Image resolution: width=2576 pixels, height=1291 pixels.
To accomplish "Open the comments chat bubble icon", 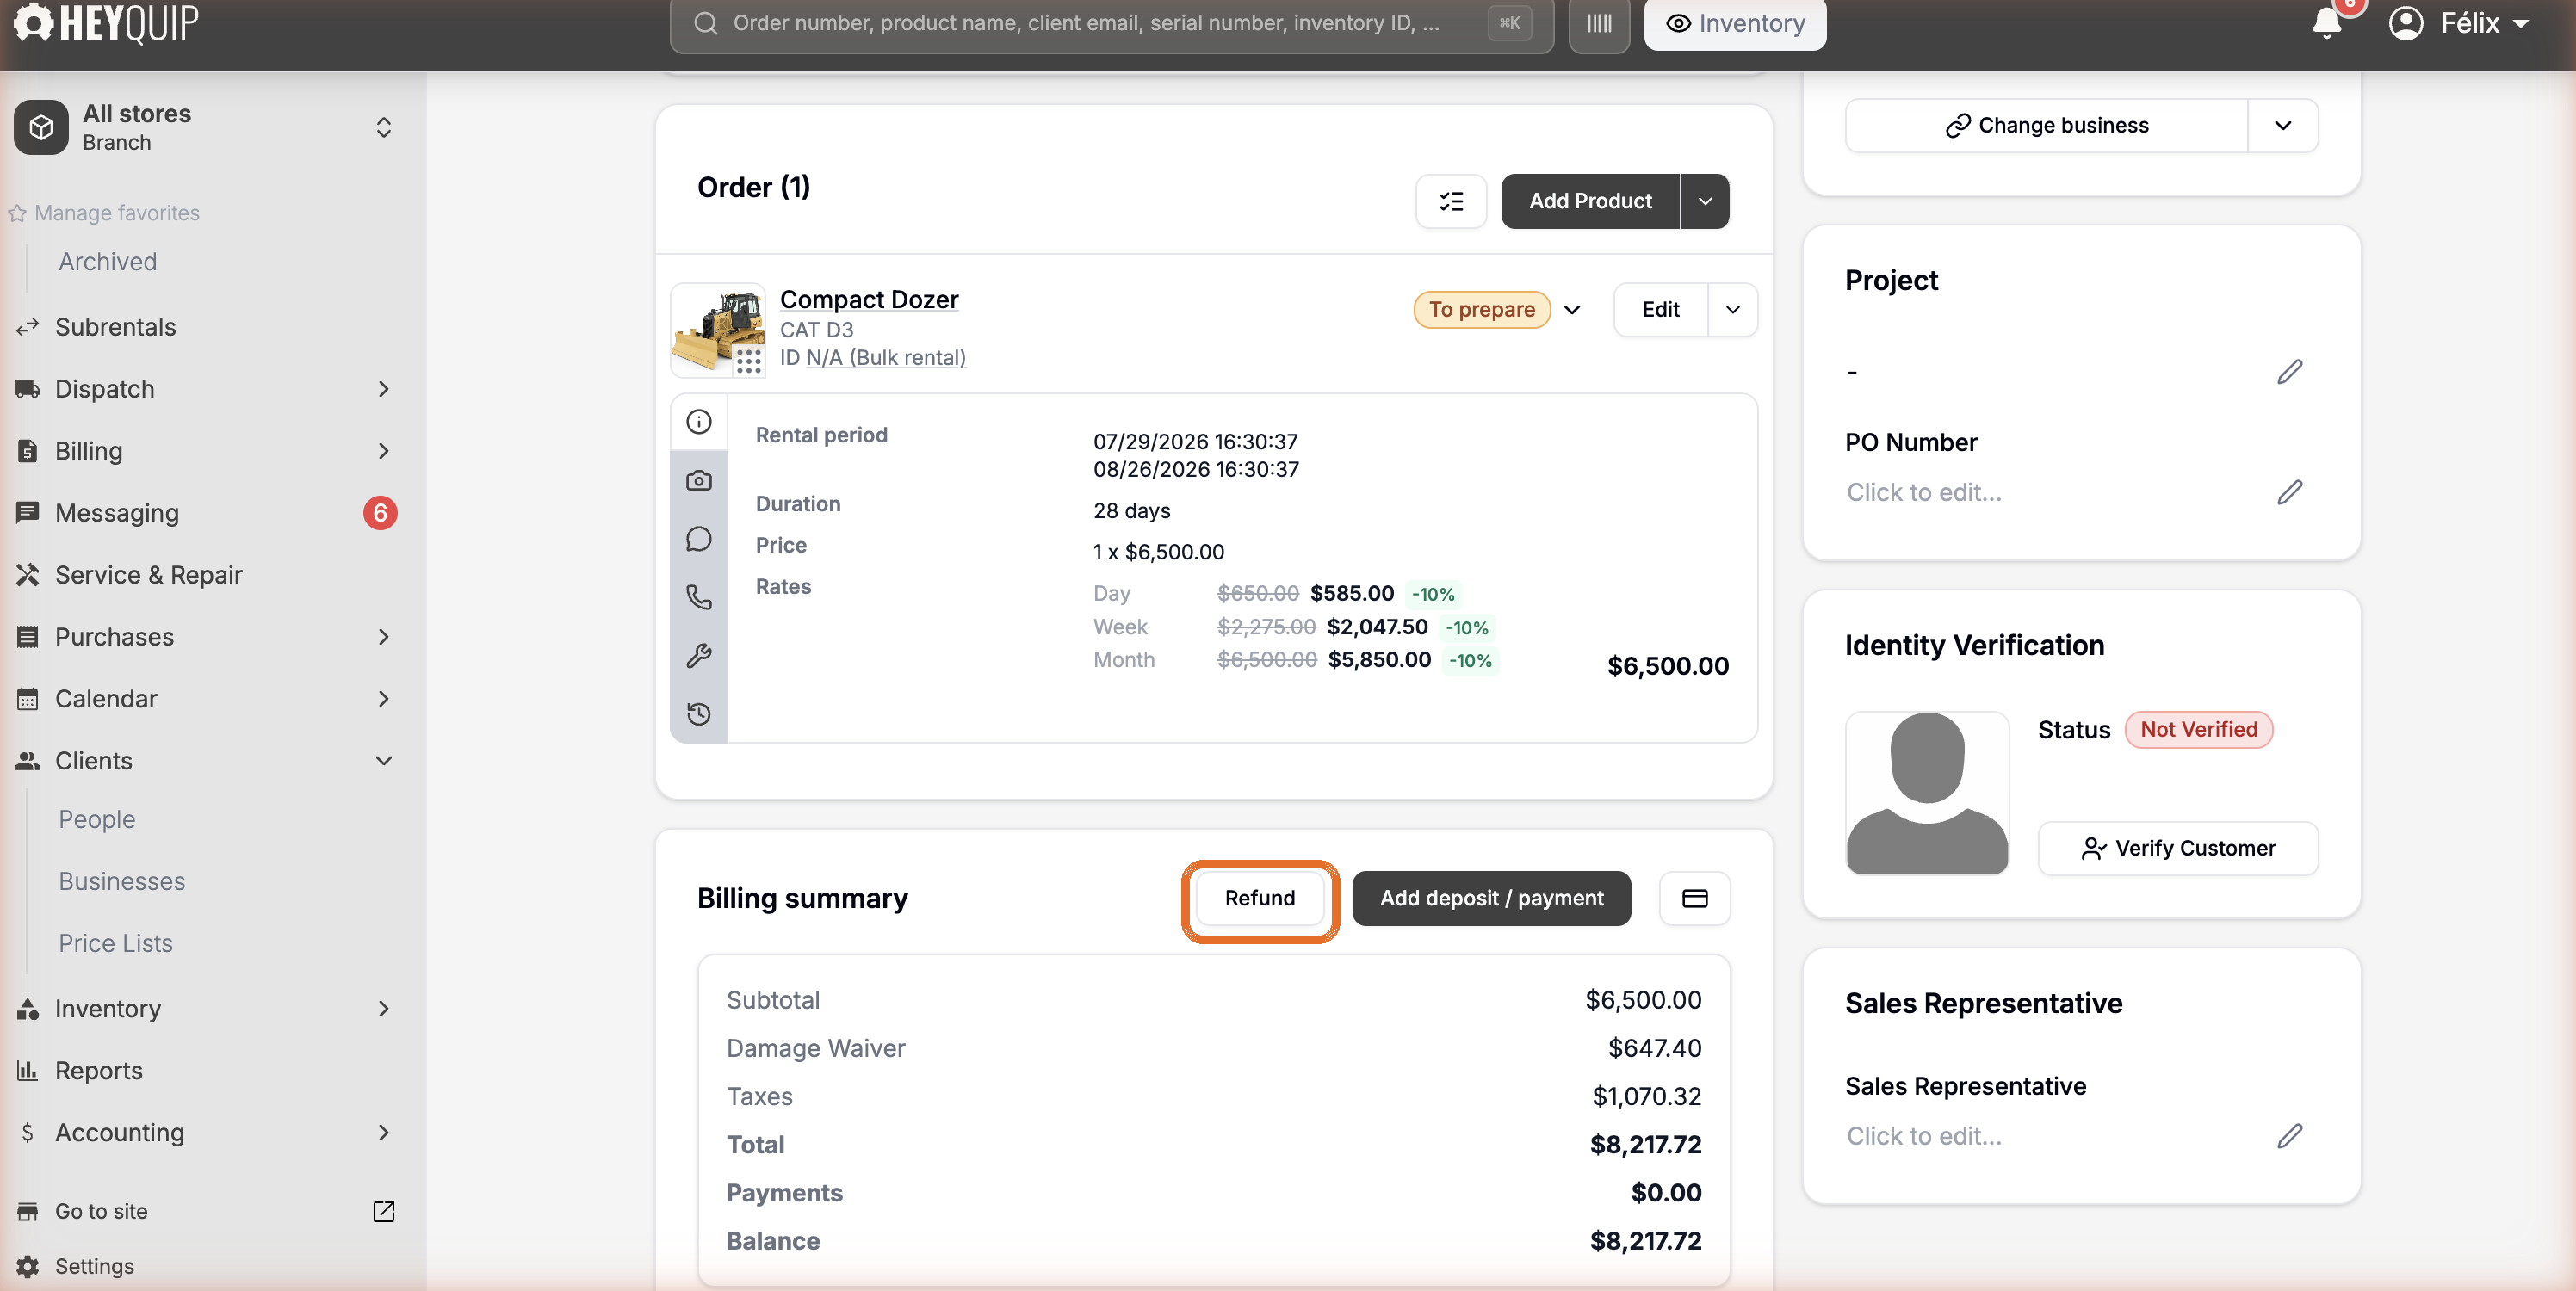I will (699, 539).
